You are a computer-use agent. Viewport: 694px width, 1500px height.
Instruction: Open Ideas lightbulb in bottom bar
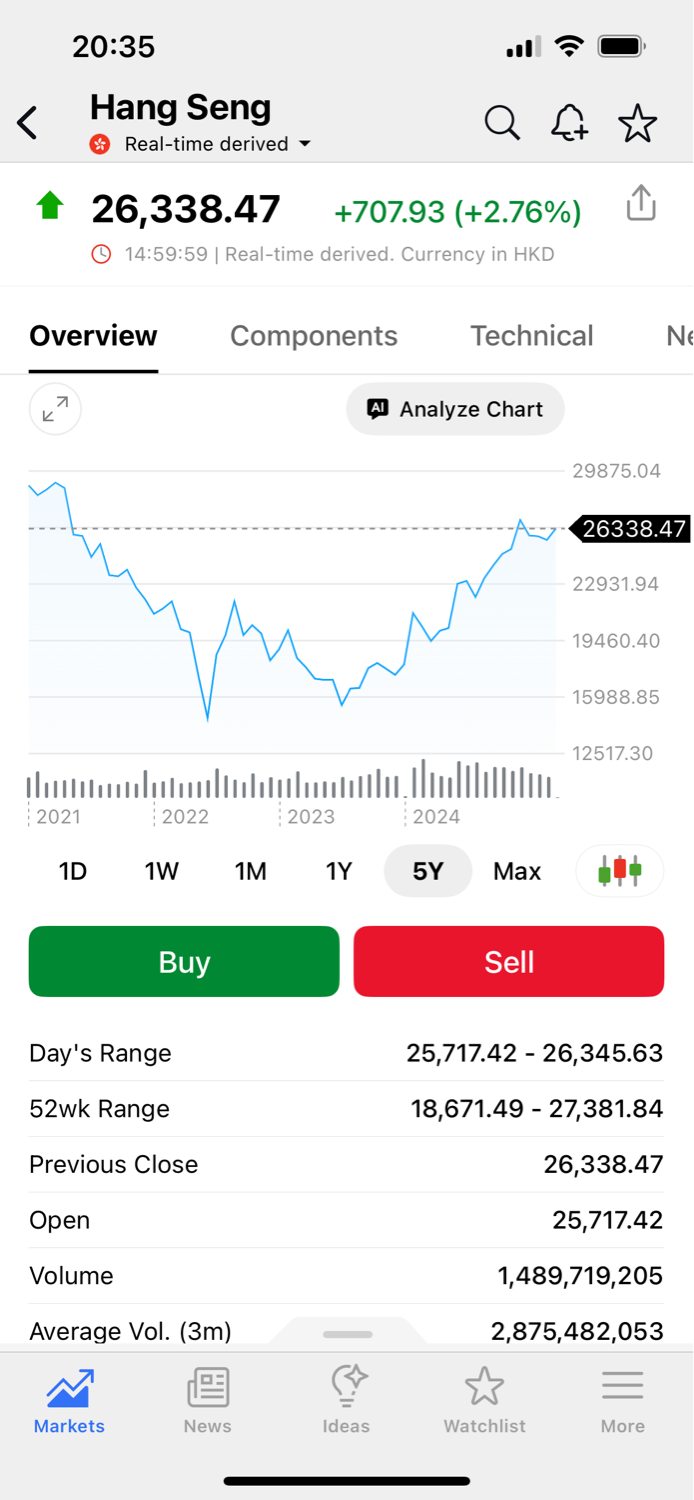(x=346, y=1400)
